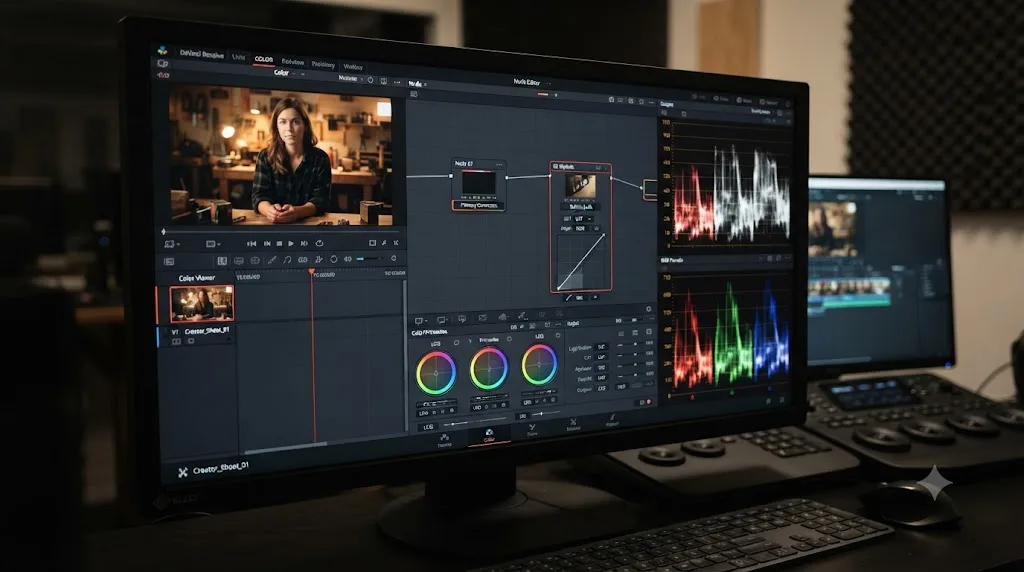Adjust the Output parameter slider row
The height and width of the screenshot is (572, 1024).
click(614, 389)
